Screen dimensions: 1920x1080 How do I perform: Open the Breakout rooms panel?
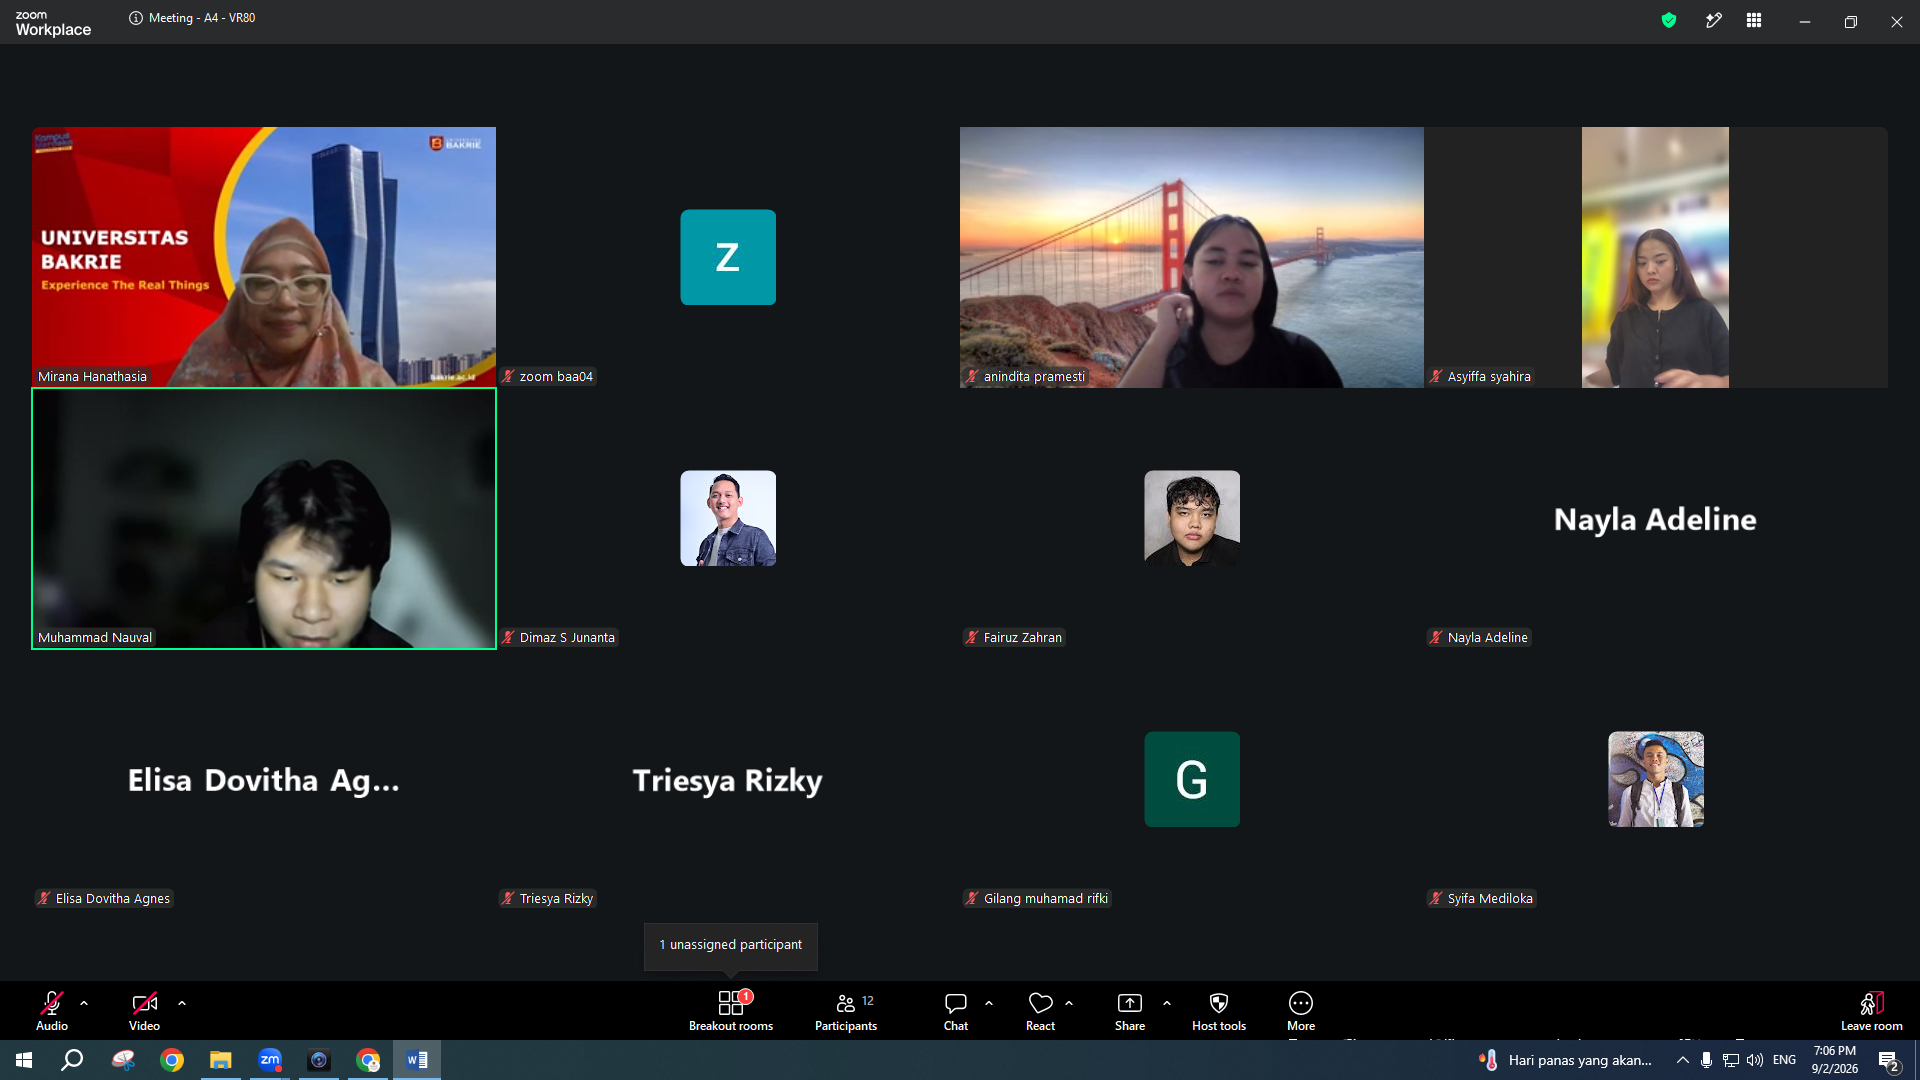[x=731, y=1011]
